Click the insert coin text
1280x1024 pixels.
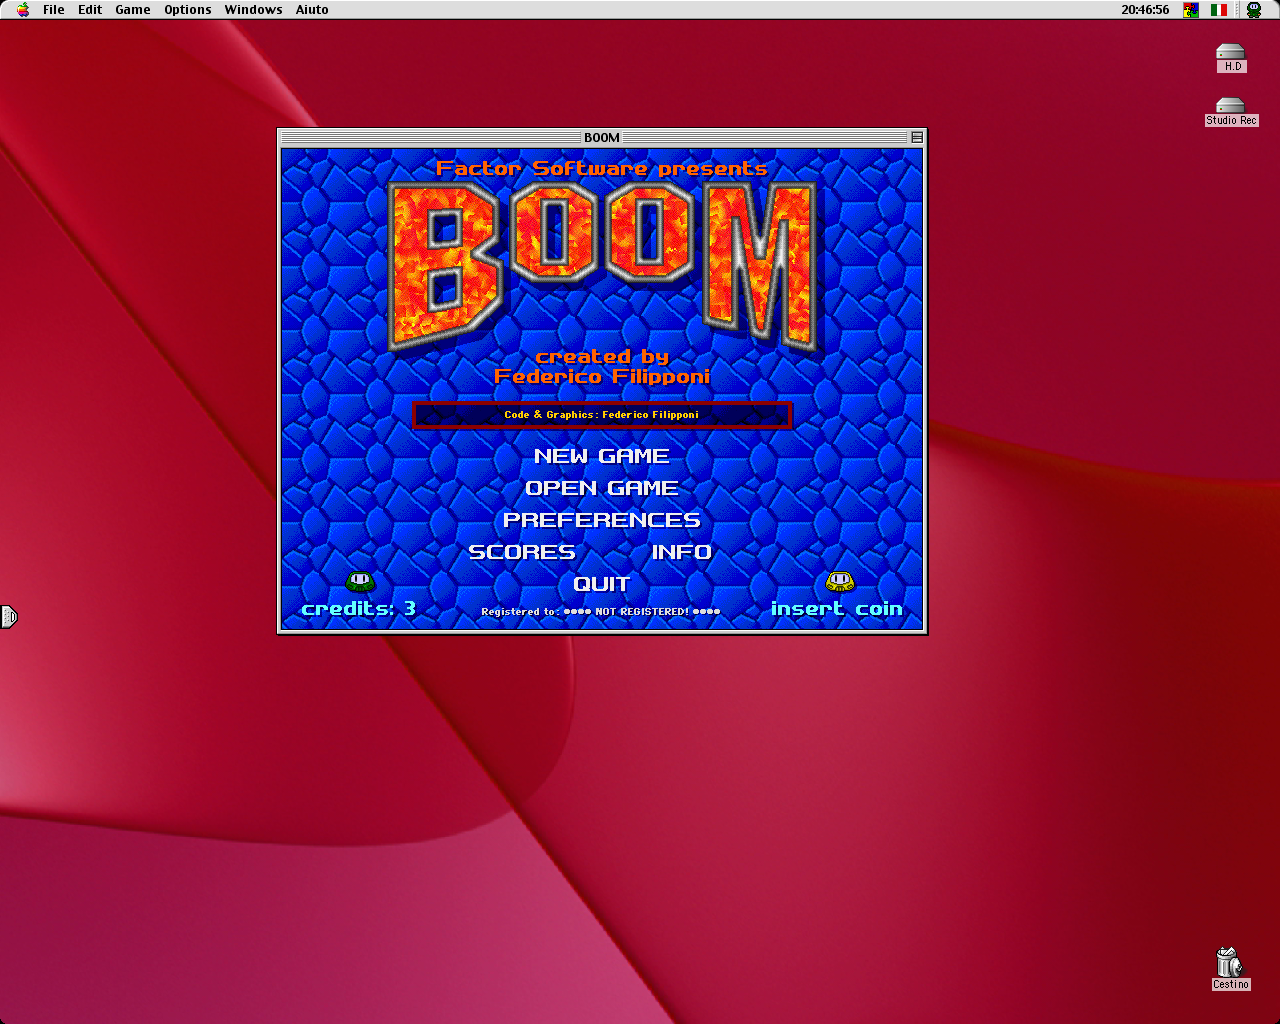(x=837, y=608)
